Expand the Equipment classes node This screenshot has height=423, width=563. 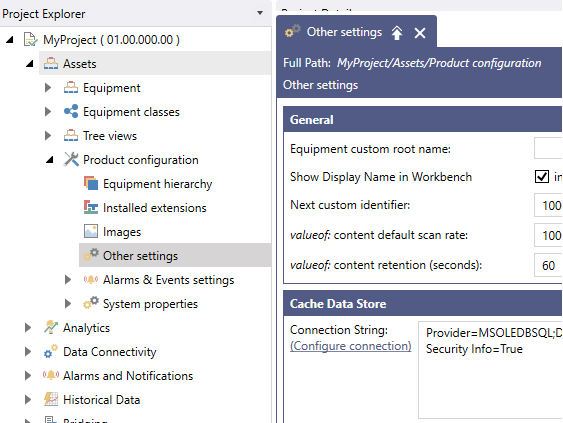48,112
